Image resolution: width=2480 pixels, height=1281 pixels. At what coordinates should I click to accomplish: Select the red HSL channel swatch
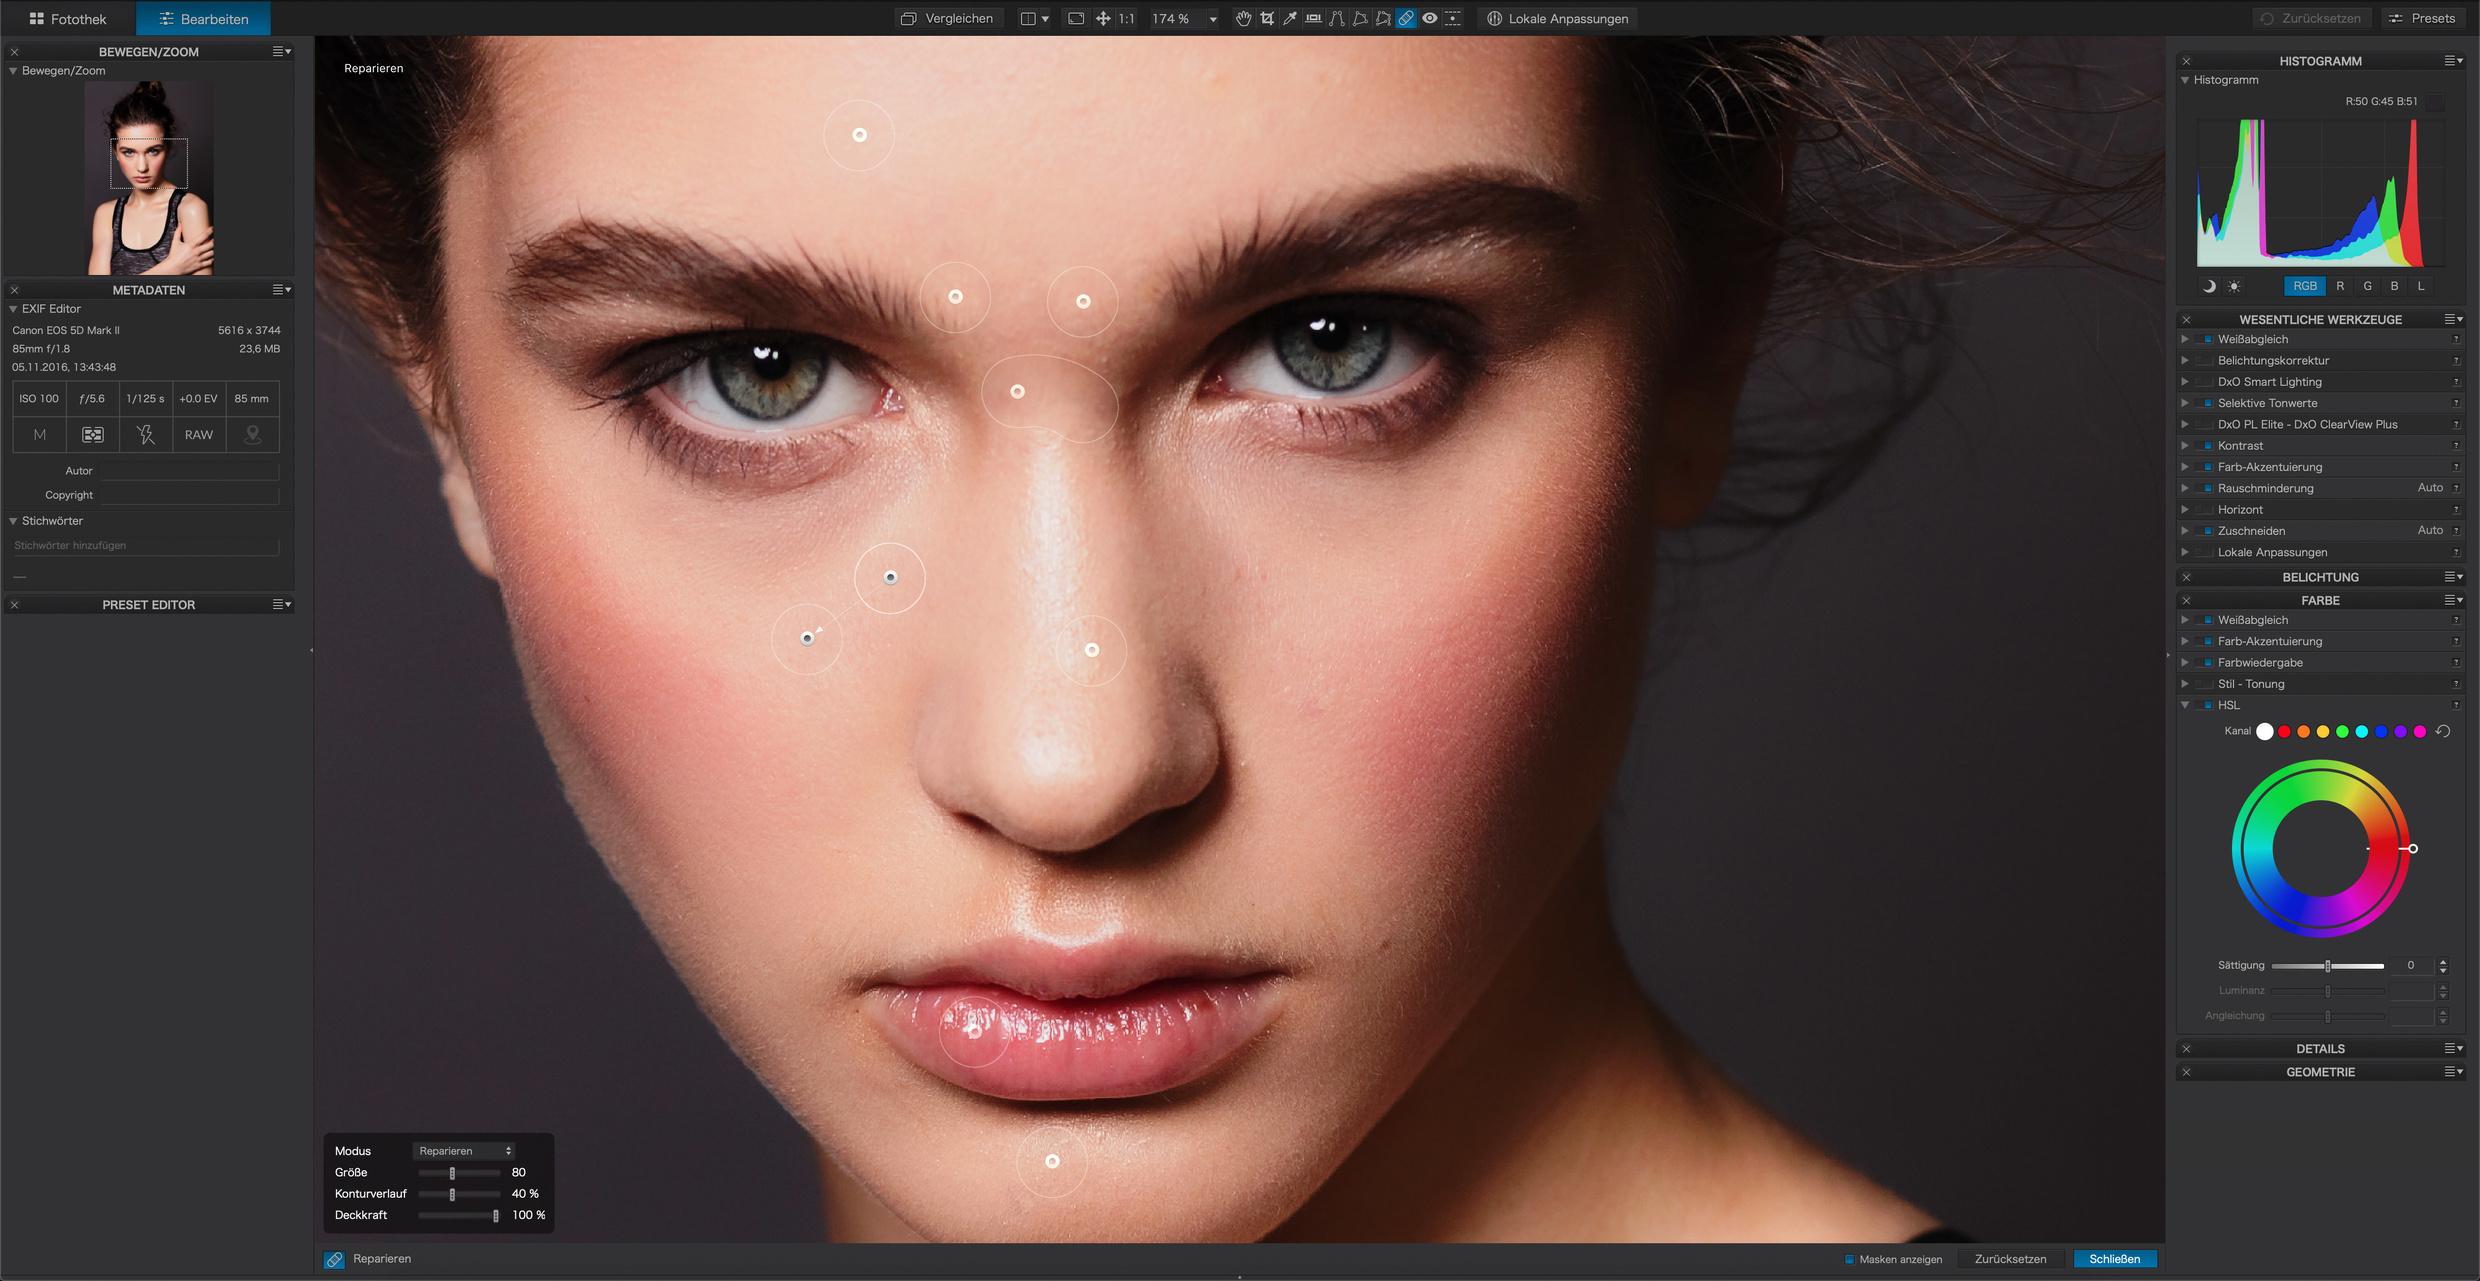[2284, 732]
